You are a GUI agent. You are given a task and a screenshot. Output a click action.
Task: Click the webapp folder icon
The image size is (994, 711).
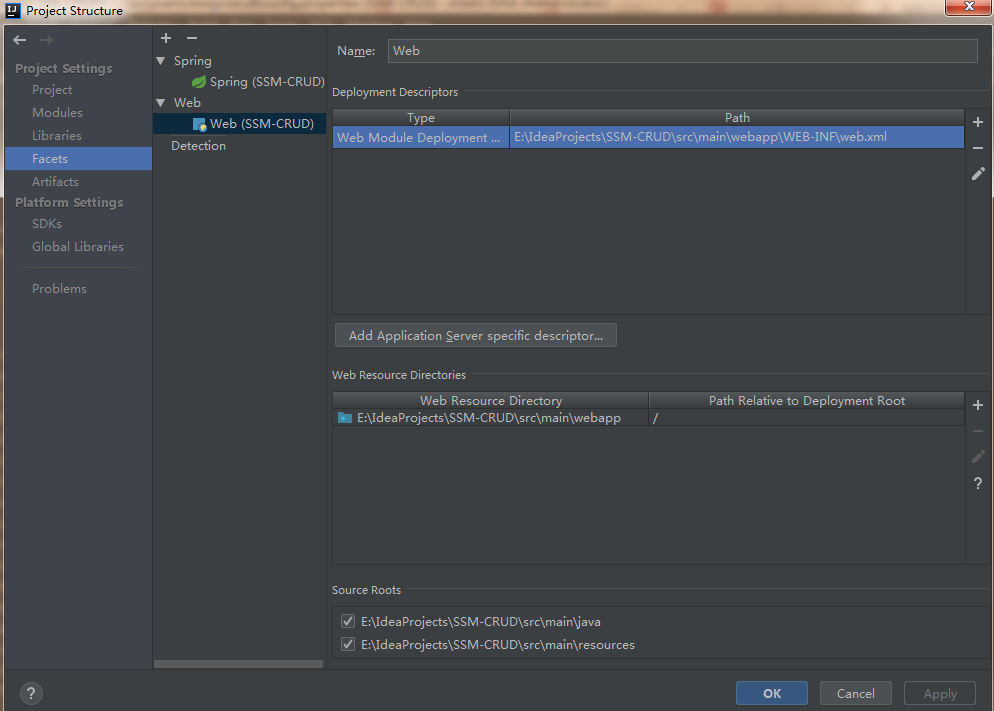(x=345, y=418)
